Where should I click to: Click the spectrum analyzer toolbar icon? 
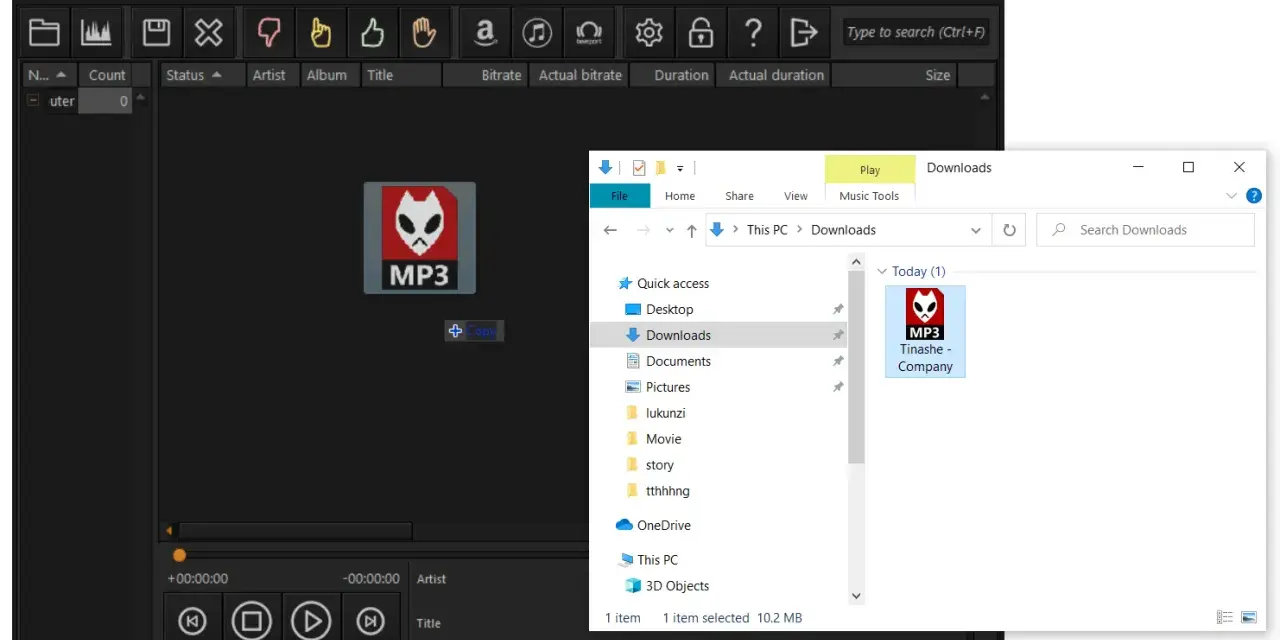97,33
